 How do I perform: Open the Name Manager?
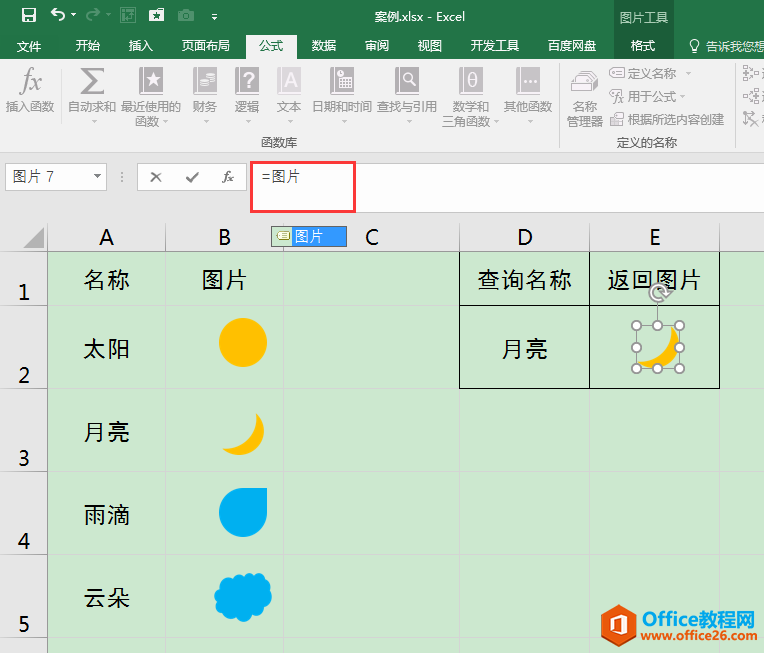coord(584,100)
